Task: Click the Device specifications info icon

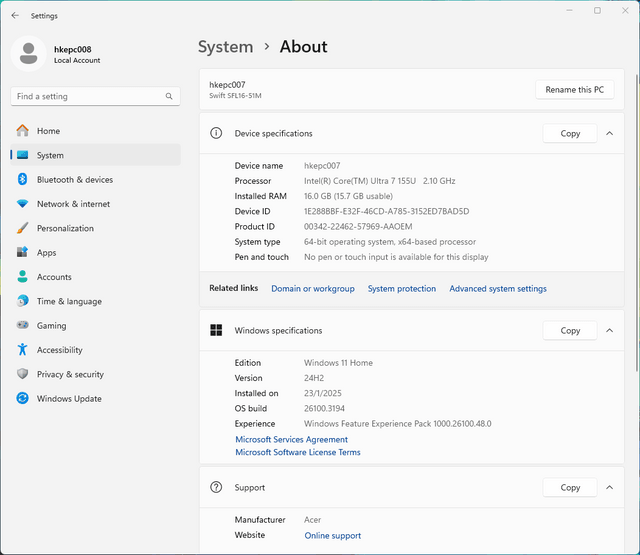Action: 216,133
